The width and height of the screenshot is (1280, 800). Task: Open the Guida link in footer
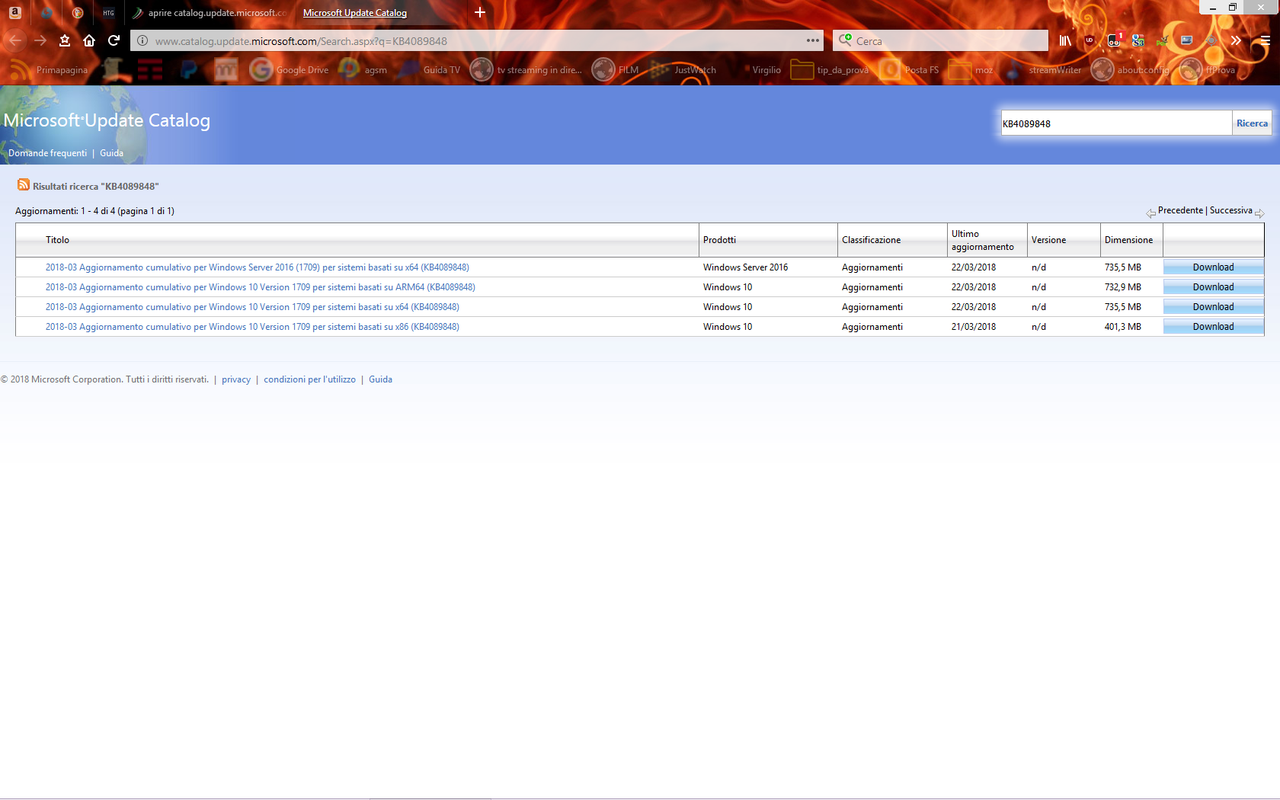tap(380, 380)
